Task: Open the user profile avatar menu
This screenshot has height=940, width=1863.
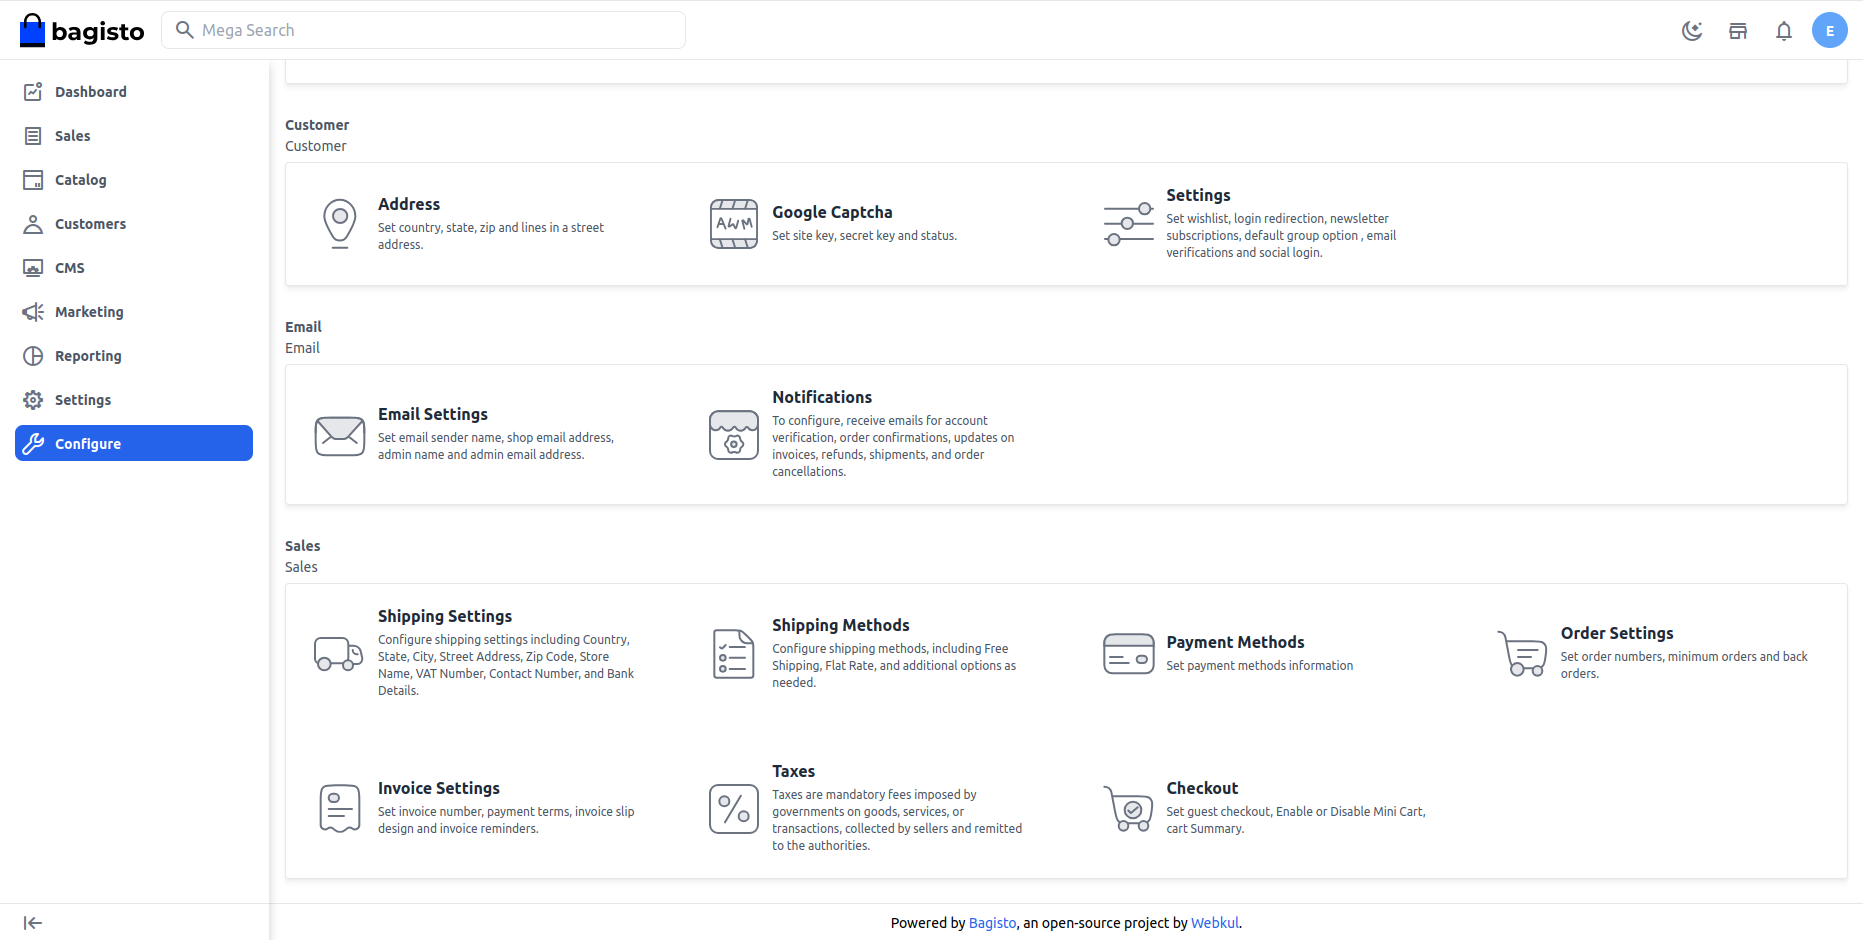Action: pyautogui.click(x=1829, y=31)
